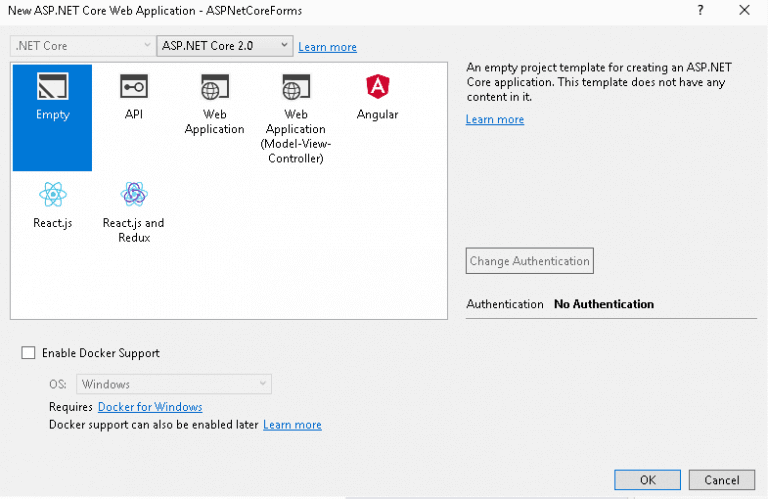The width and height of the screenshot is (768, 499).
Task: Enable Docker Support checkbox
Action: coord(28,353)
